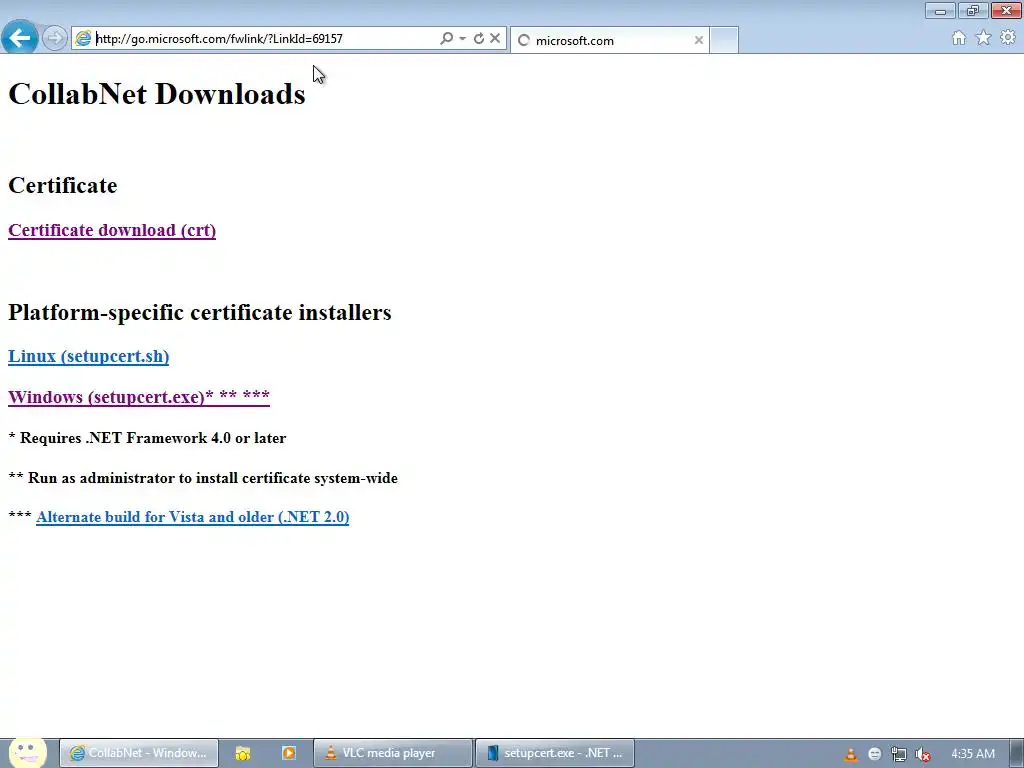This screenshot has height=768, width=1024.
Task: Open a new tab with the blank tab button
Action: click(x=724, y=40)
